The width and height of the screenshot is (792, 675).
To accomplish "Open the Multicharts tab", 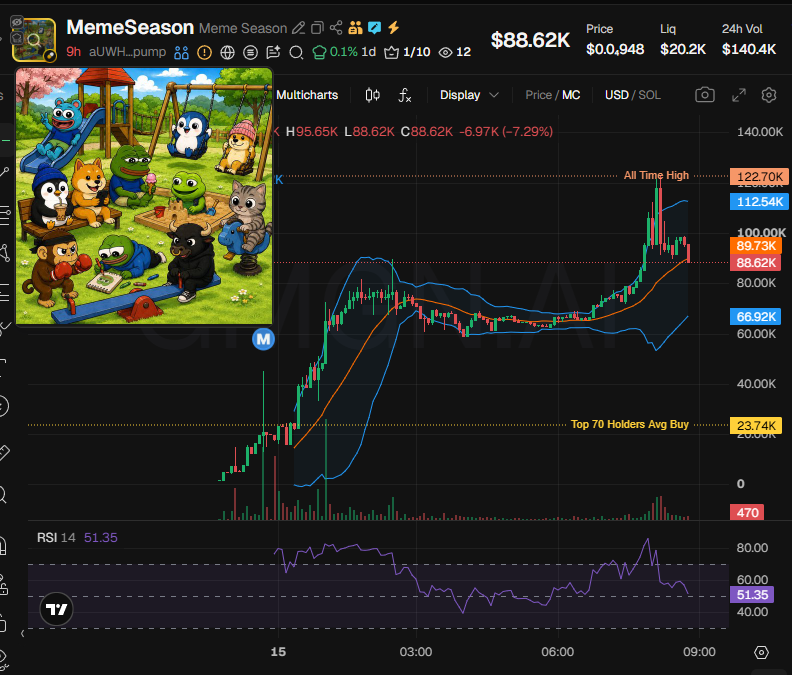I will [x=307, y=95].
